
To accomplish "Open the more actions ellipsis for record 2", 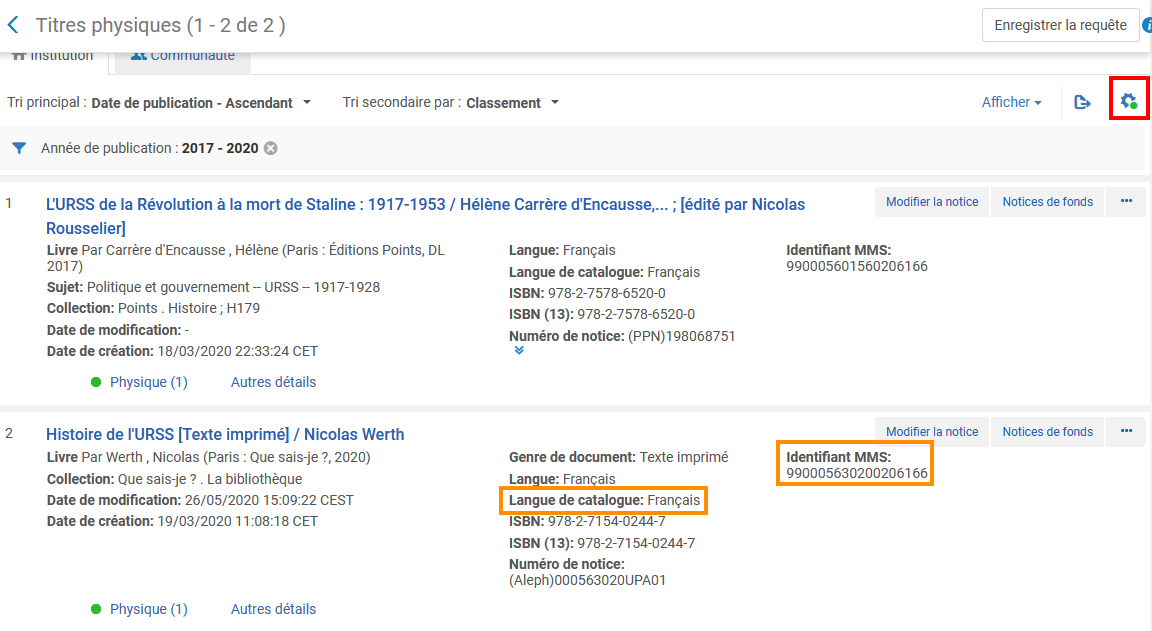I will click(1126, 432).
